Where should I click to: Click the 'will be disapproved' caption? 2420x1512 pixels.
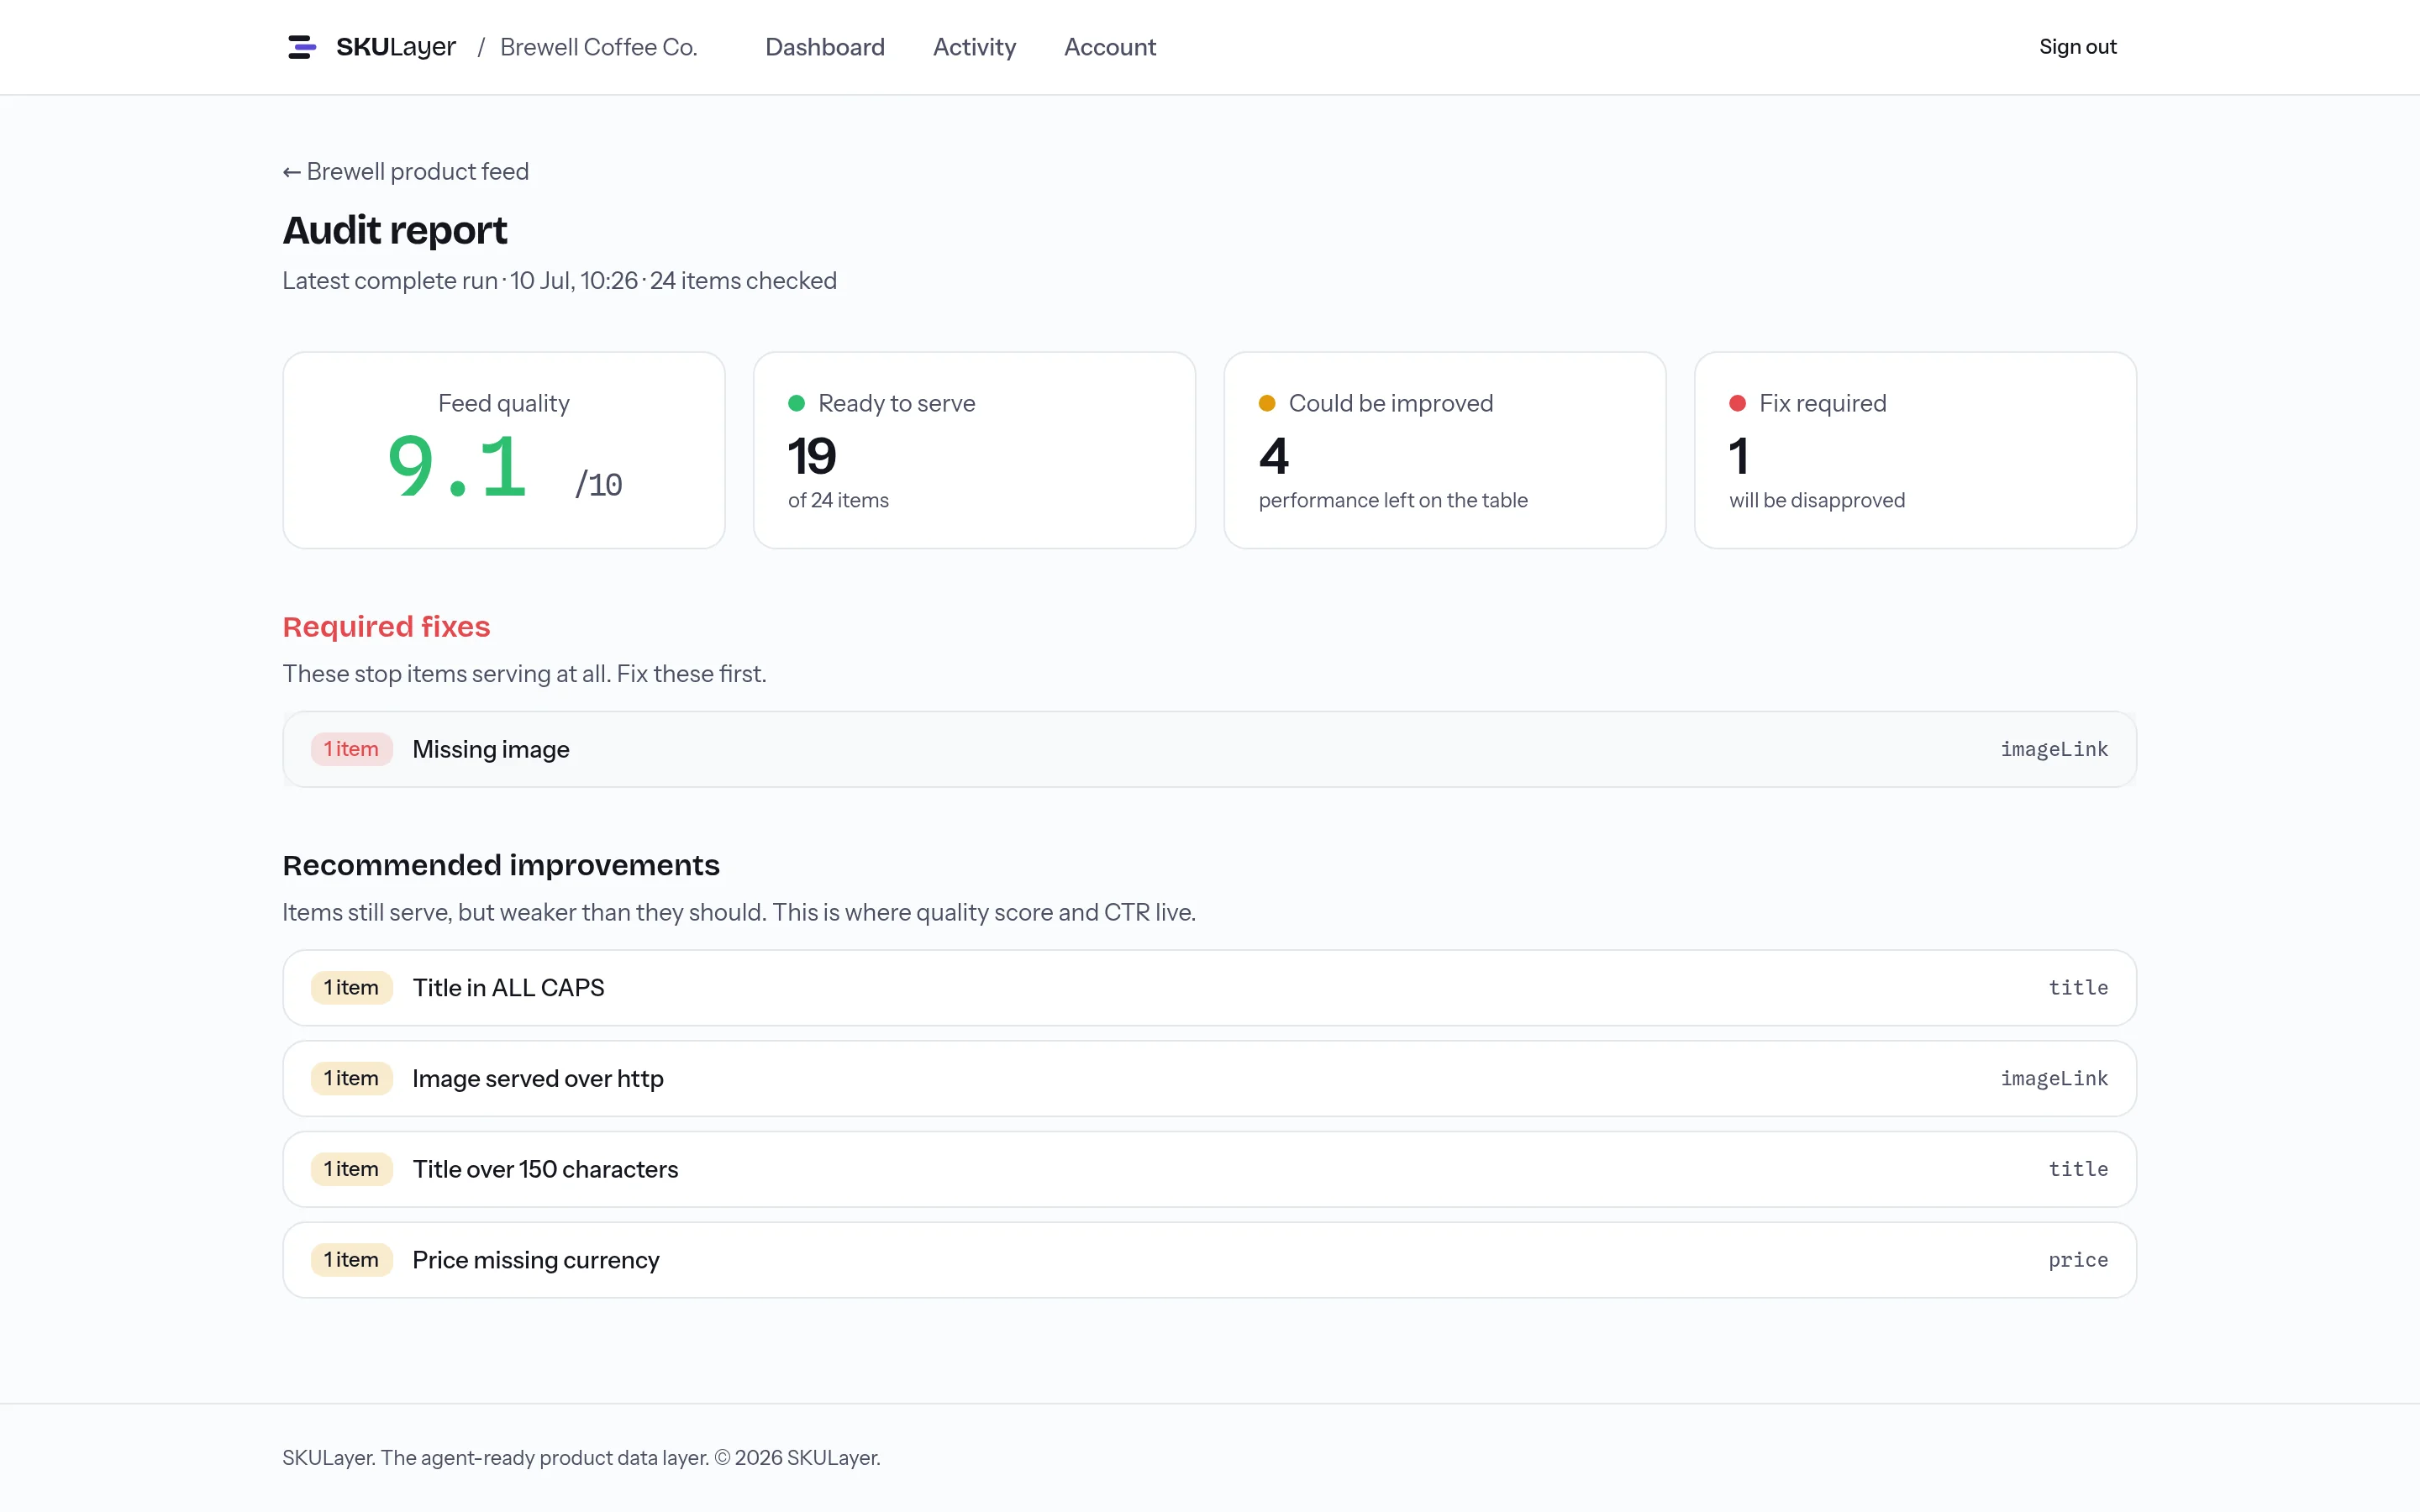coord(1817,500)
